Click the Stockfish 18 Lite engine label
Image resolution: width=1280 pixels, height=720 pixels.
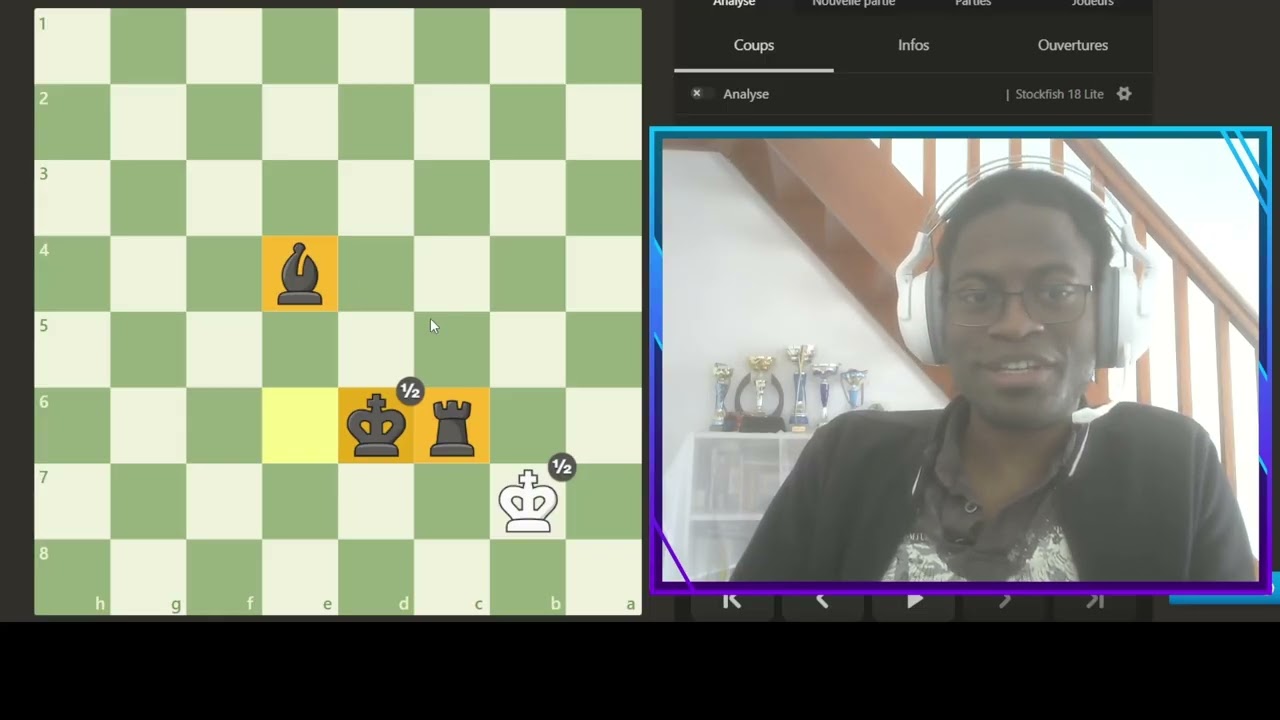[1059, 94]
